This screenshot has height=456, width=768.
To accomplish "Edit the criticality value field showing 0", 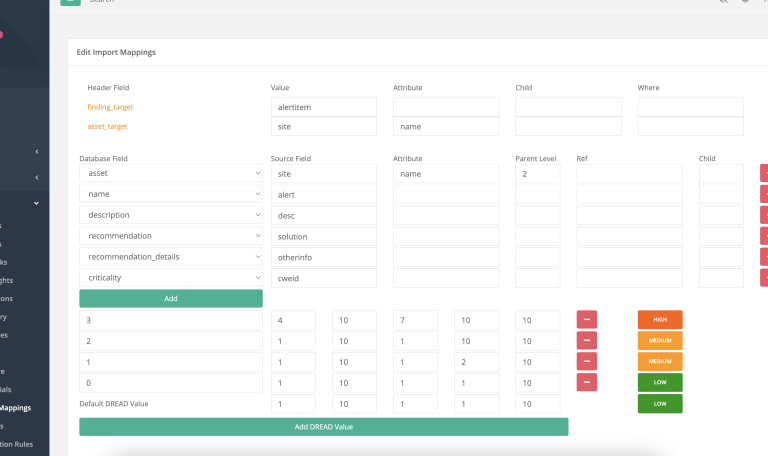I will tap(171, 383).
